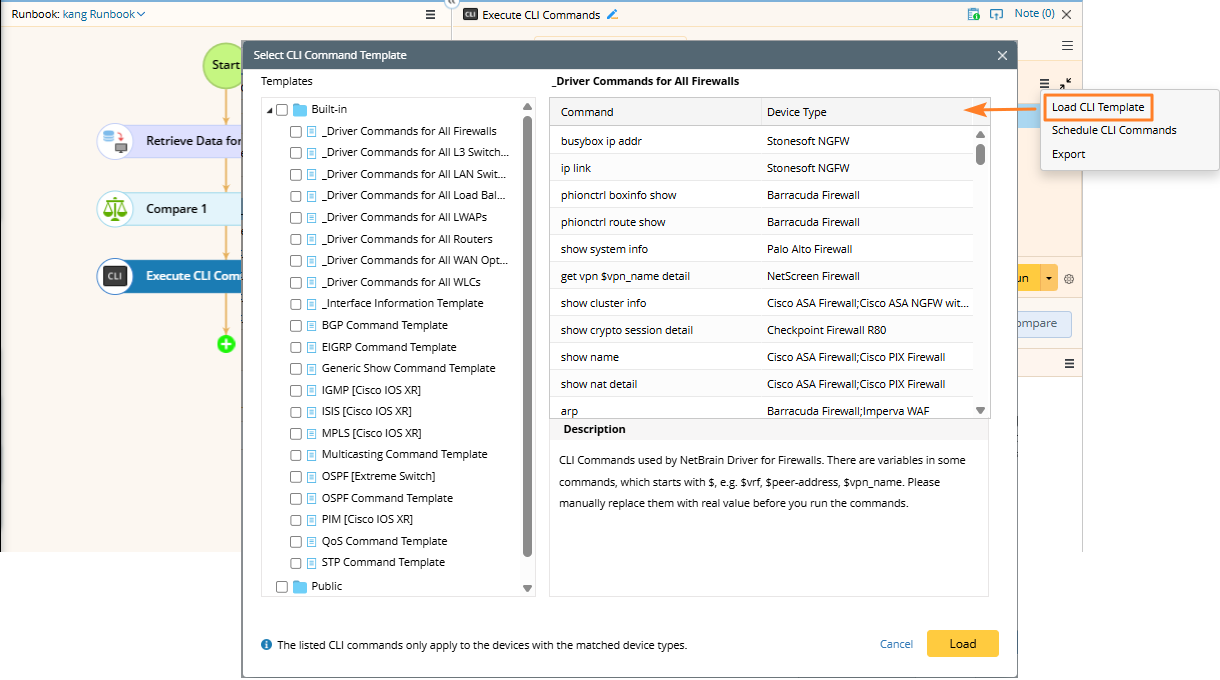Click the Cancel link
Screen dimensions: 1220x680
896,644
